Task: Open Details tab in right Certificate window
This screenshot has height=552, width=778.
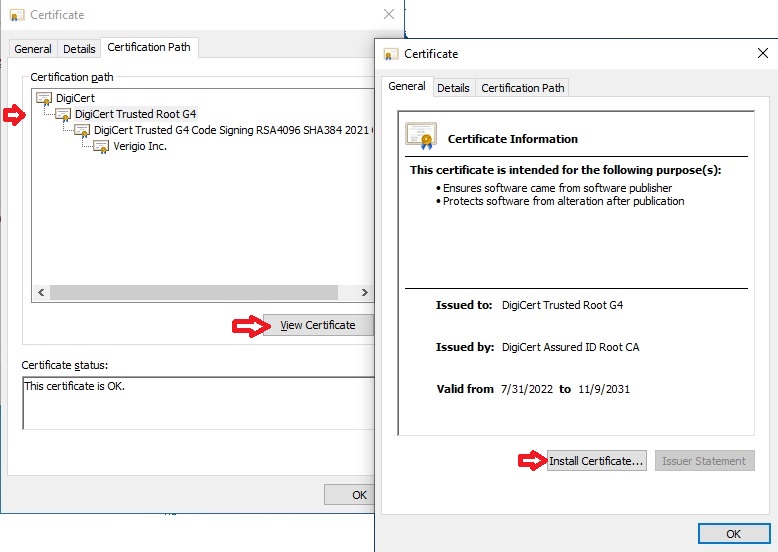Action: coord(453,88)
